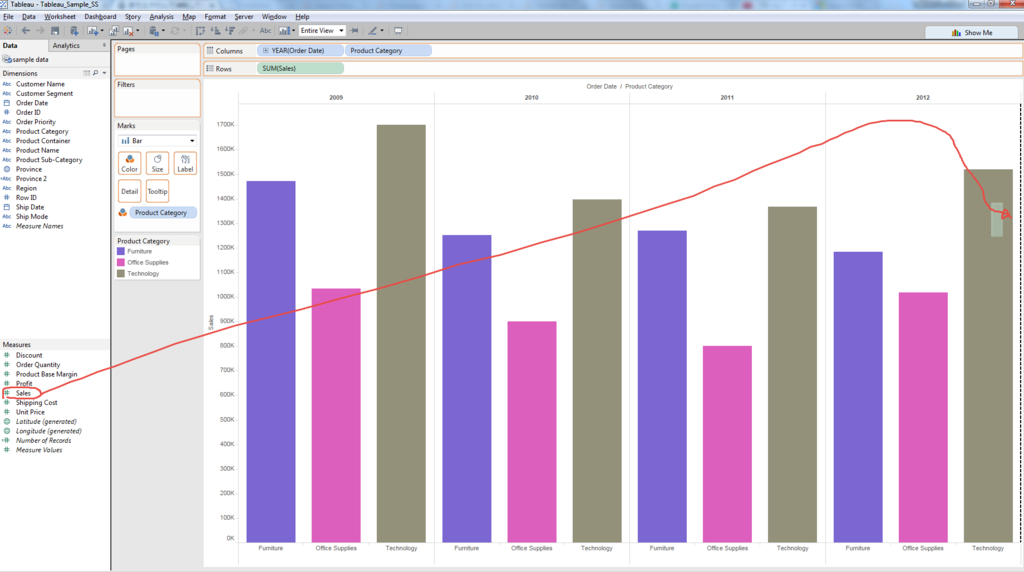
Task: Click the Technology gray legend swatch
Action: 121,274
